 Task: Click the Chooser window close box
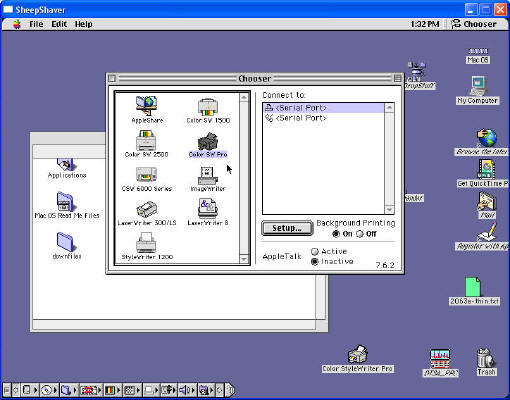pyautogui.click(x=112, y=78)
